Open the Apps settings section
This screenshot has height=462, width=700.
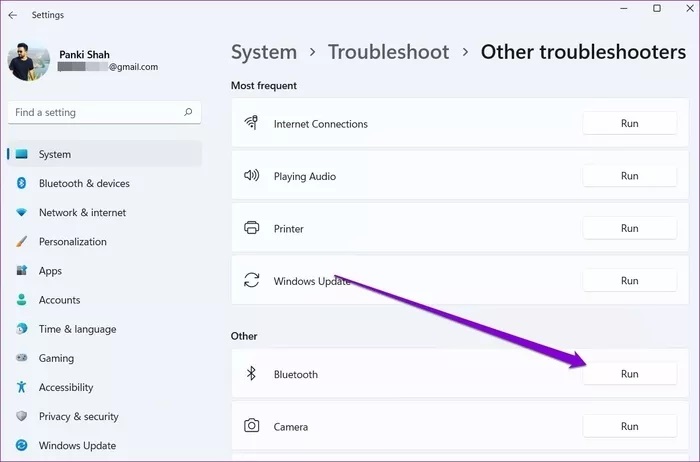click(50, 271)
